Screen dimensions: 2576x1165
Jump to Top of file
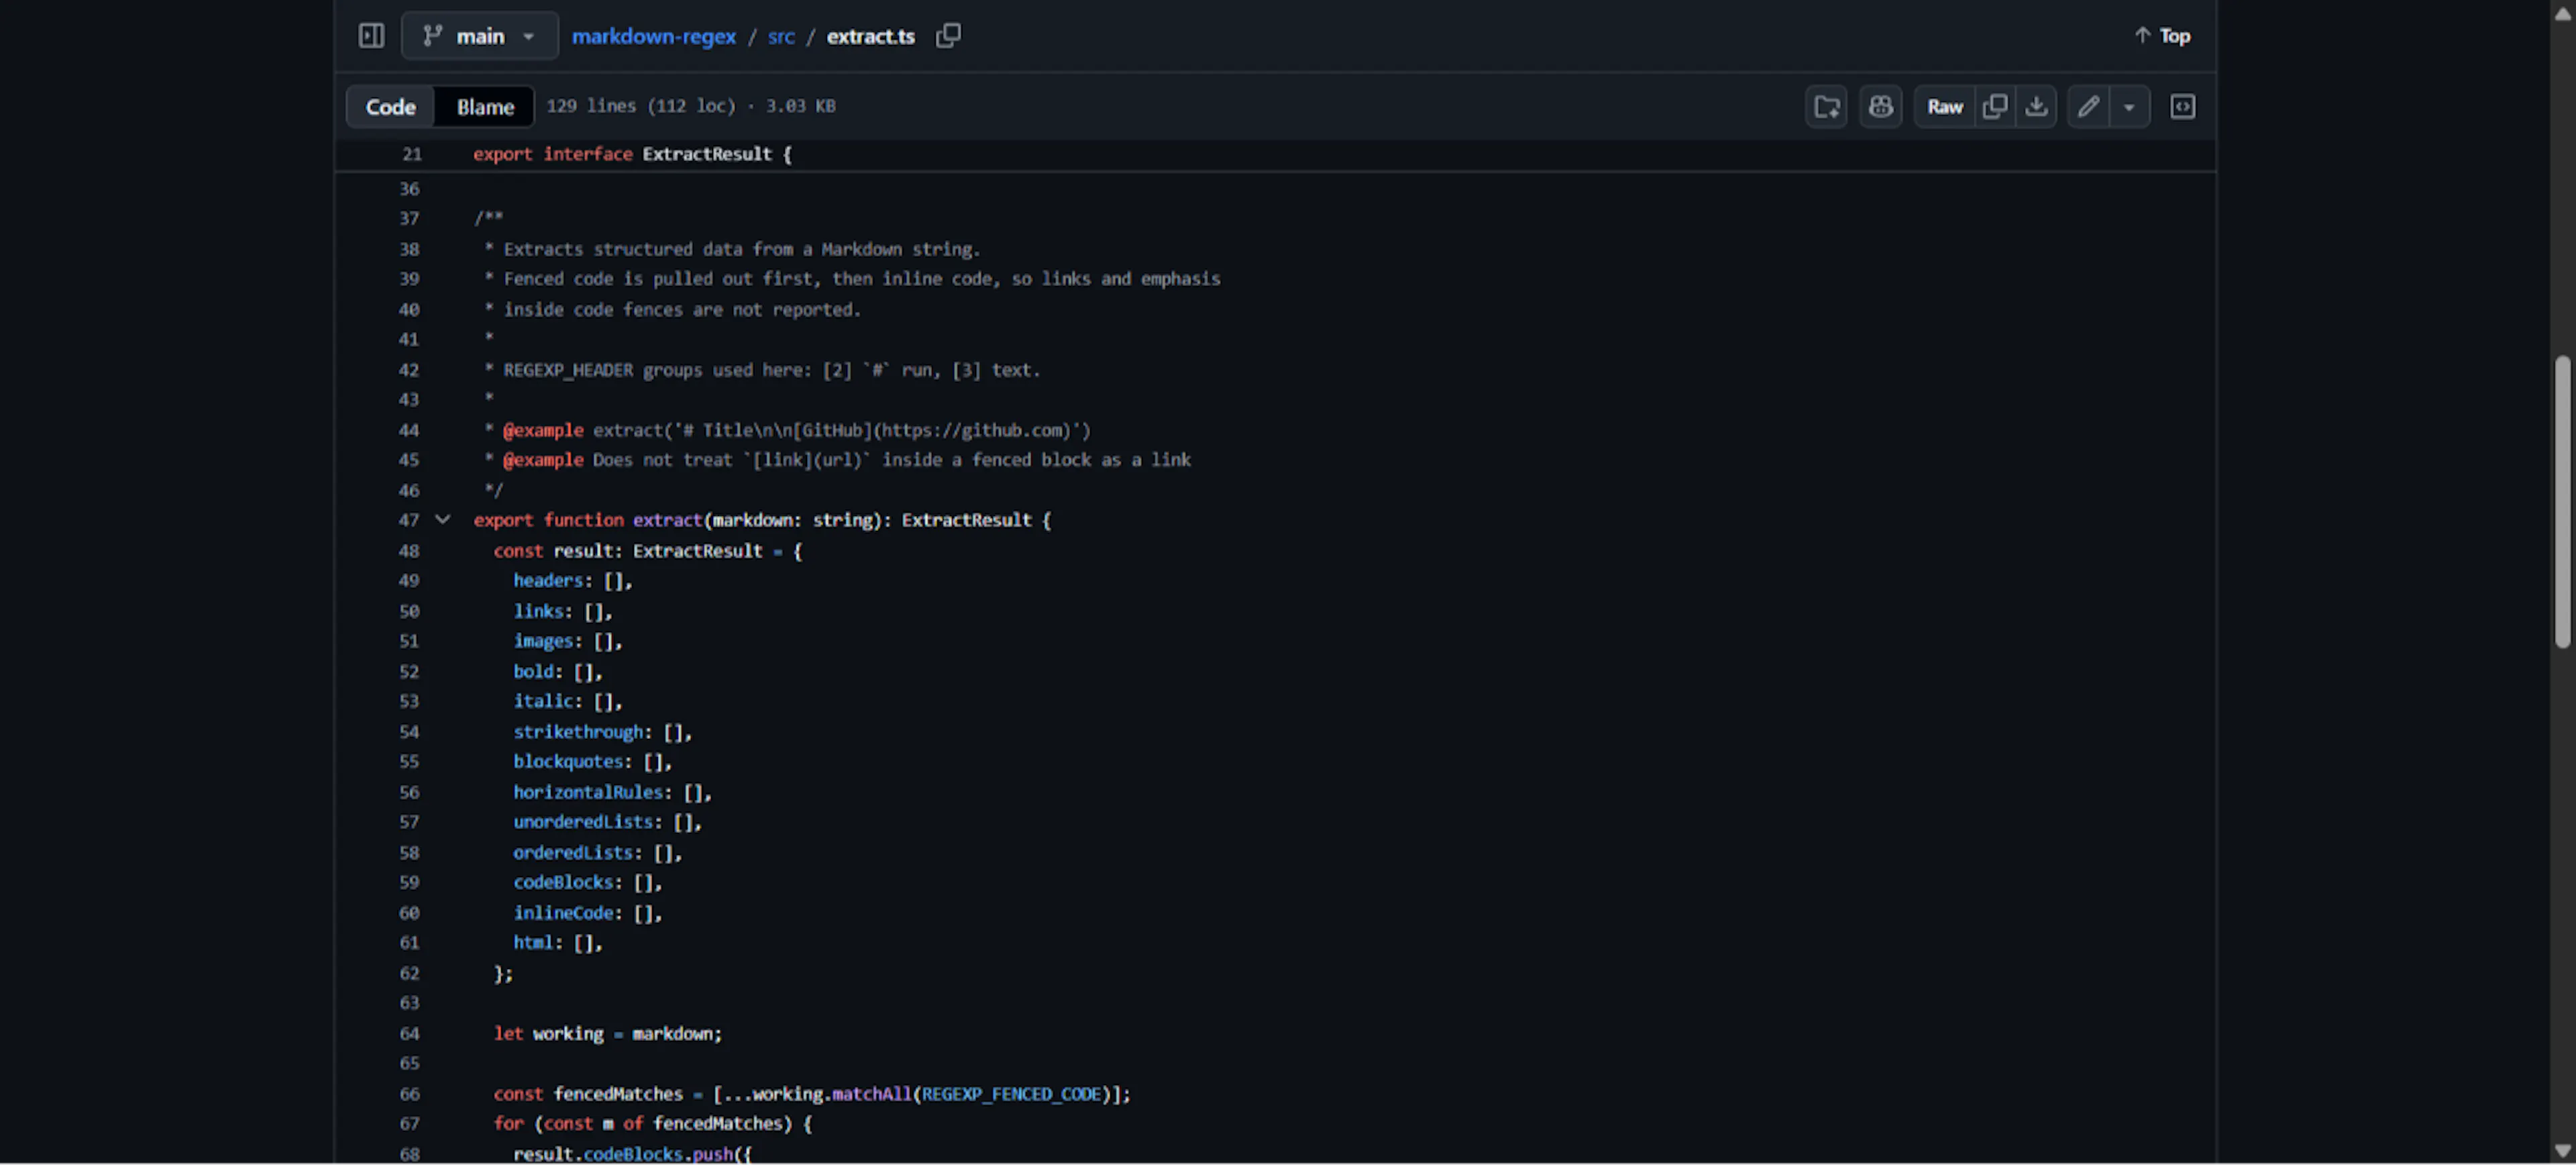(2162, 36)
